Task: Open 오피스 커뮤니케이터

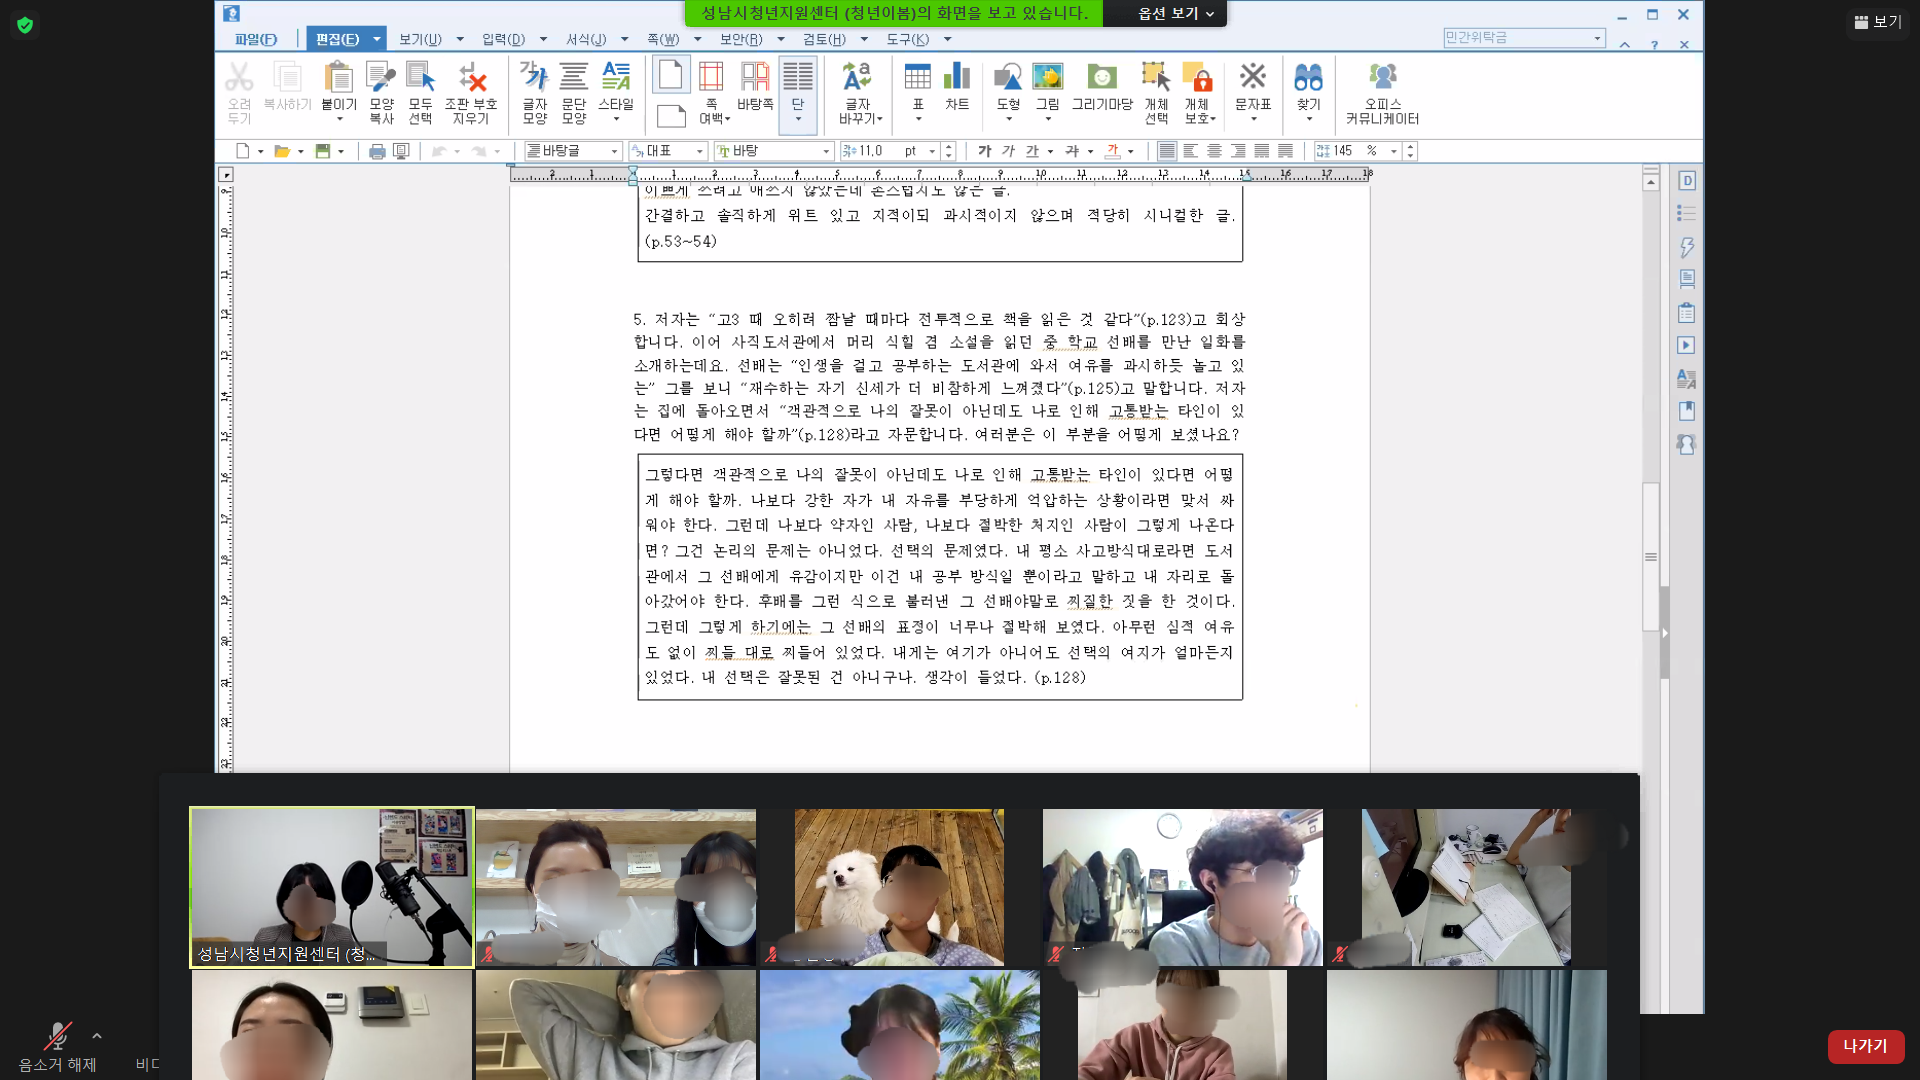Action: (1382, 92)
